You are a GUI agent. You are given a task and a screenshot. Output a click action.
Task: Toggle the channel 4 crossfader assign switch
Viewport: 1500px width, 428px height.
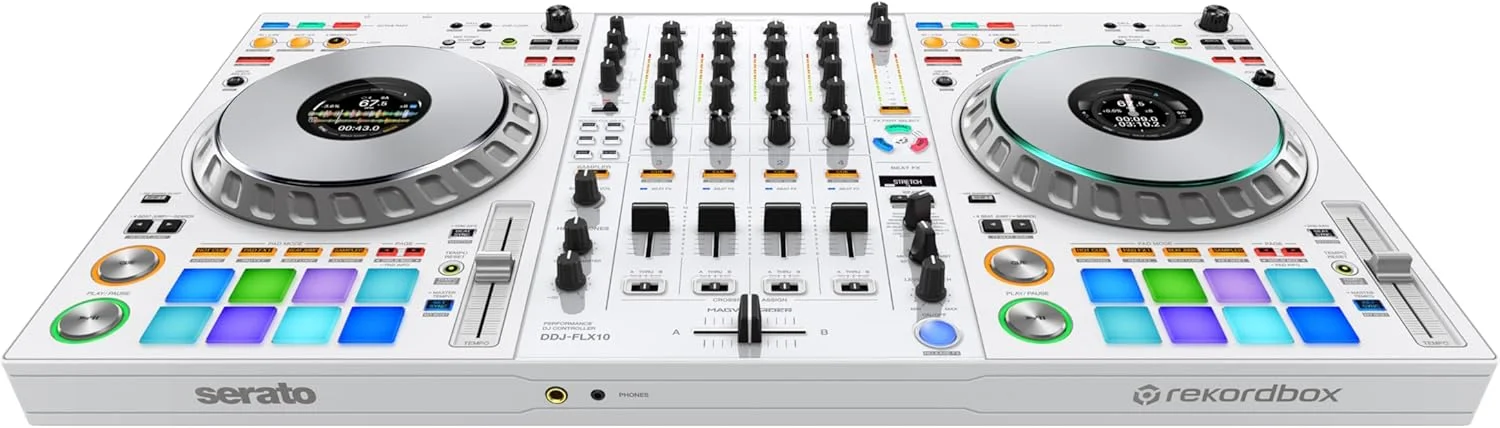tap(849, 287)
